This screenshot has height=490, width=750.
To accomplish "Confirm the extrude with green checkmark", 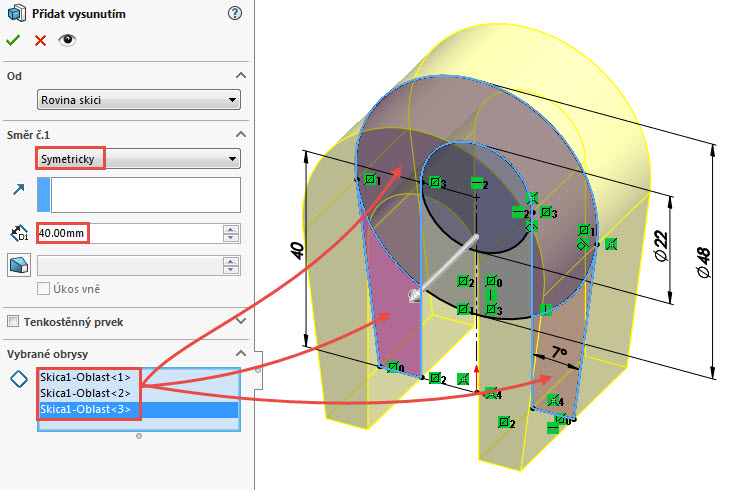I will click(13, 40).
